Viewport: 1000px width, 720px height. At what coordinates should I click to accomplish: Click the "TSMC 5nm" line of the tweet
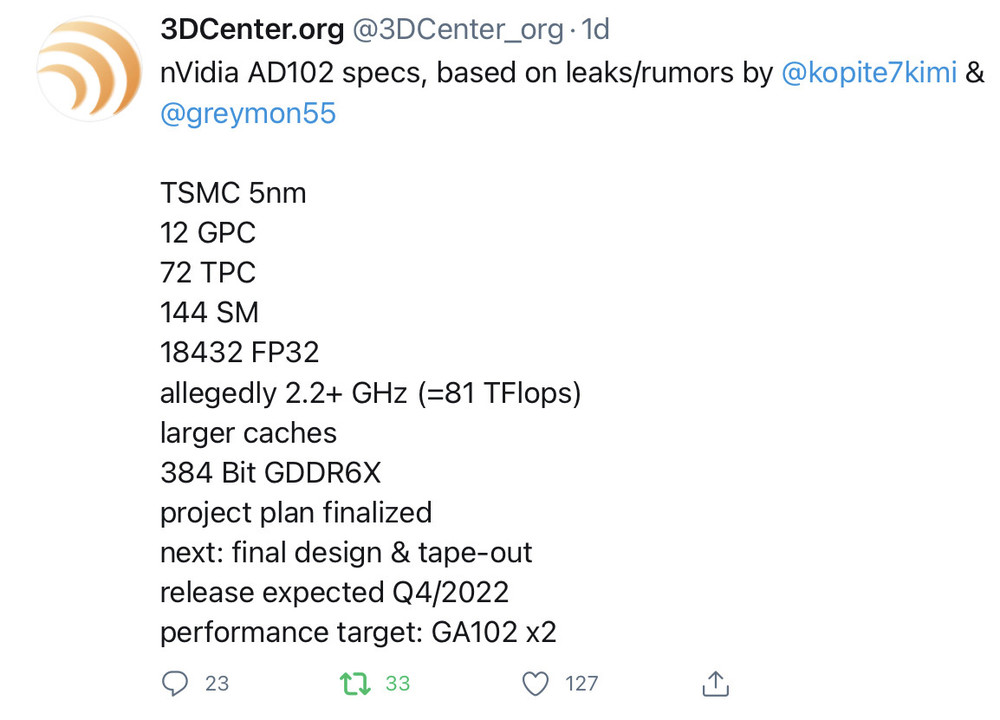coord(233,193)
